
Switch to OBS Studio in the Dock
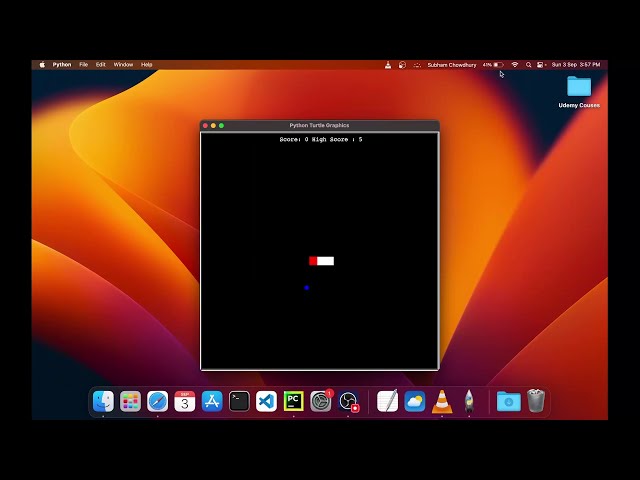tap(348, 401)
